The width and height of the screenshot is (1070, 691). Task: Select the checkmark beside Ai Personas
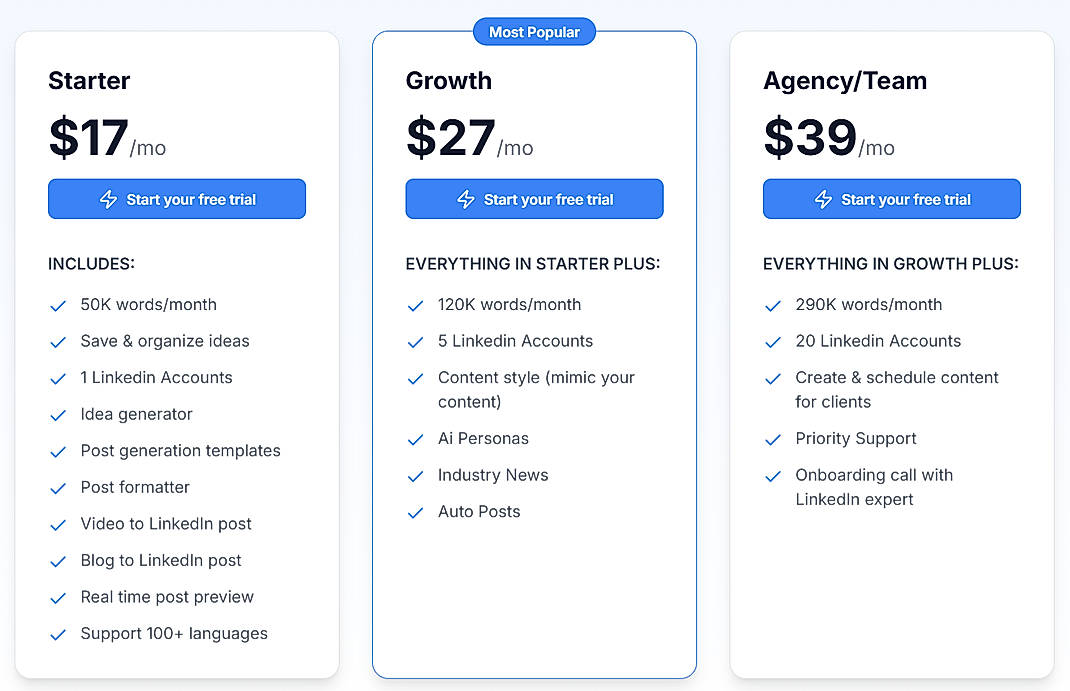415,438
